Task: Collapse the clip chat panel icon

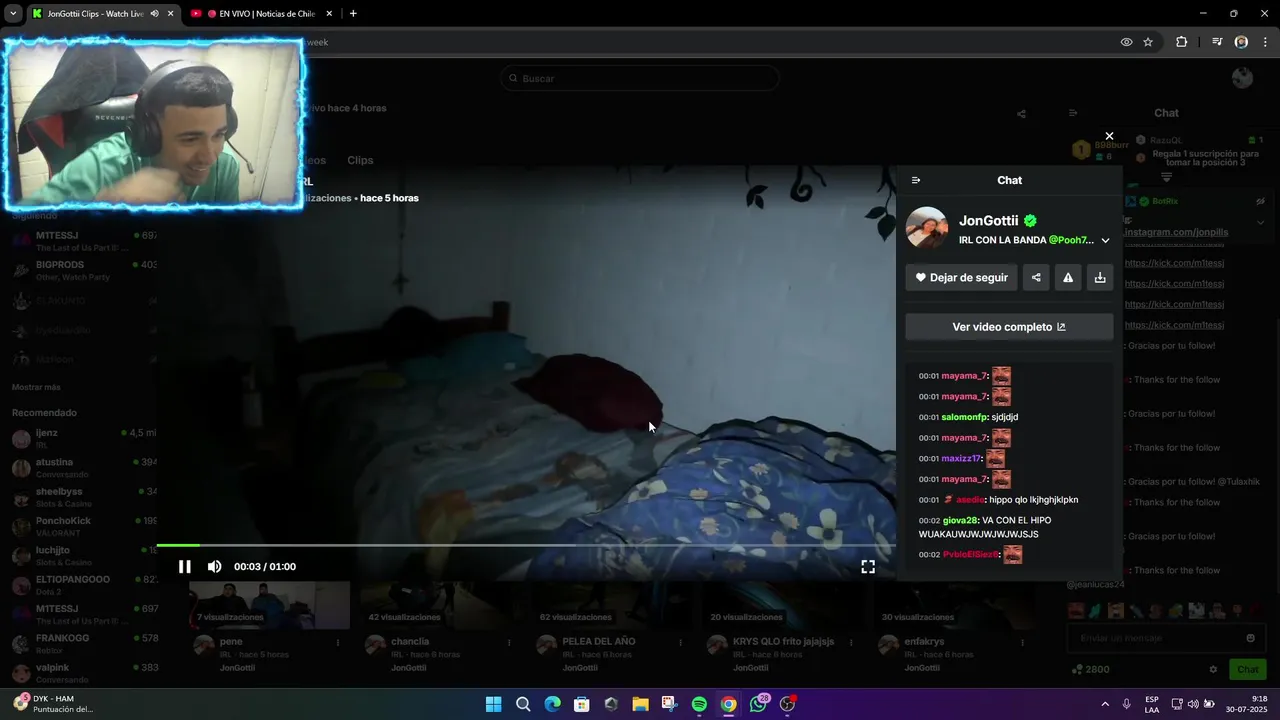Action: click(x=916, y=180)
